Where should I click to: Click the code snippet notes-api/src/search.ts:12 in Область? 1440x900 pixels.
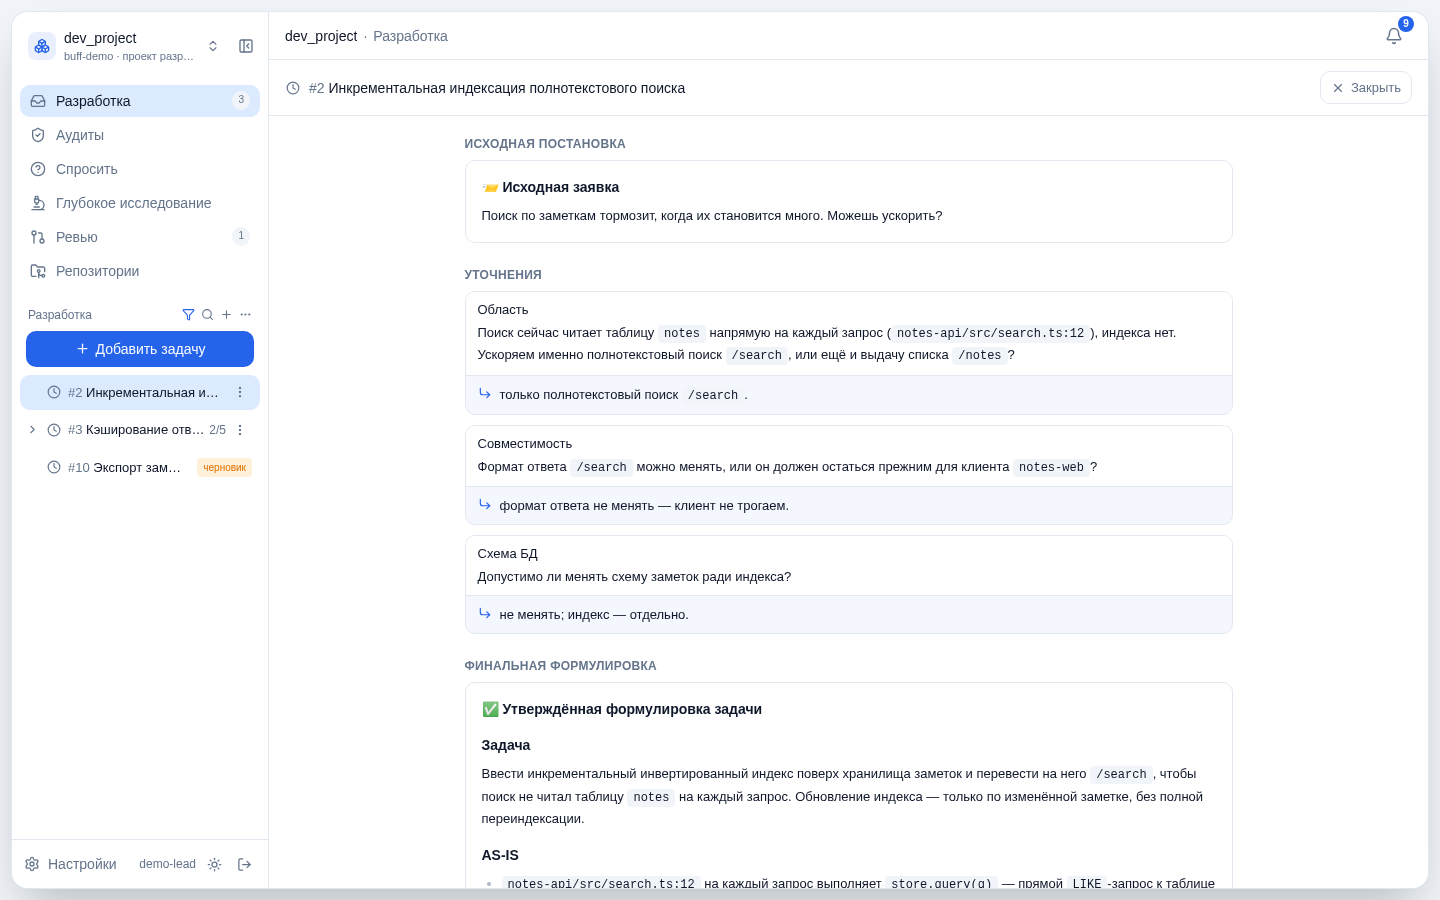click(x=990, y=333)
